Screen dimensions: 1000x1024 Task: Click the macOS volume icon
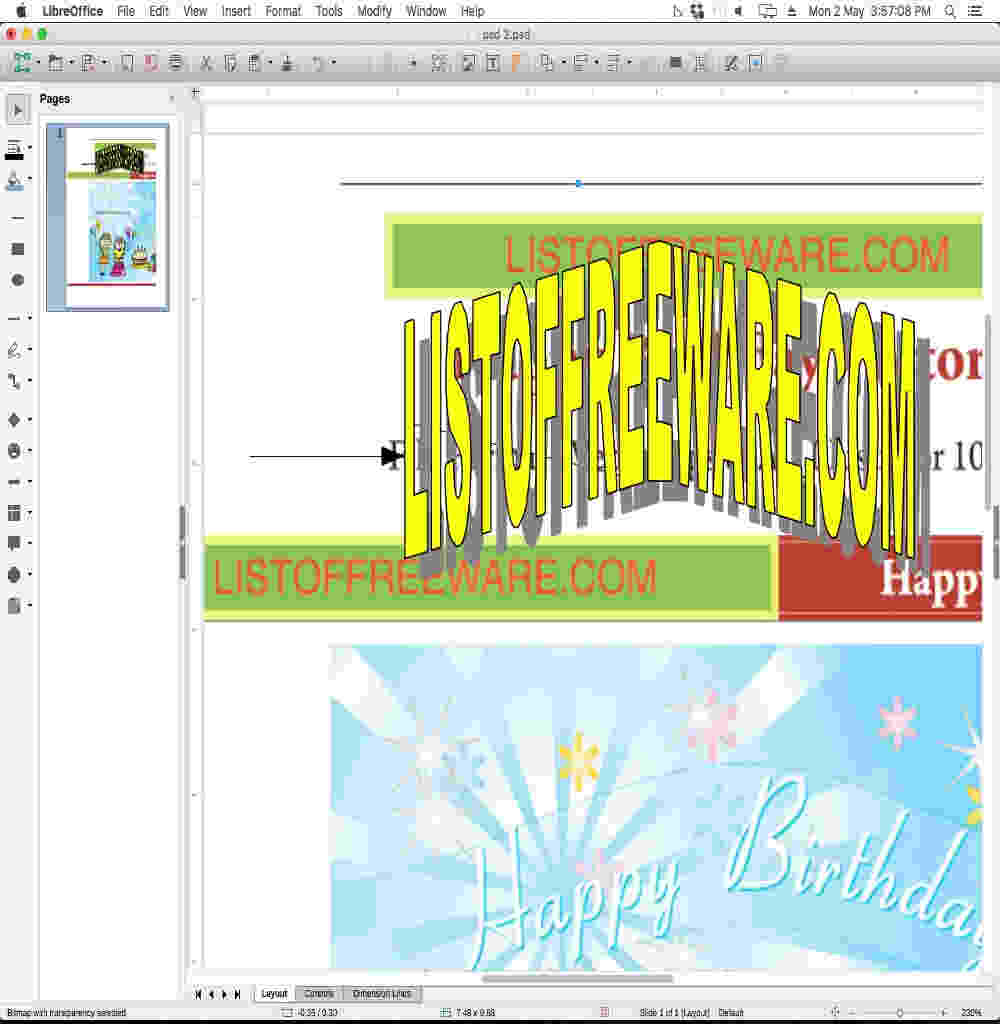(x=739, y=11)
